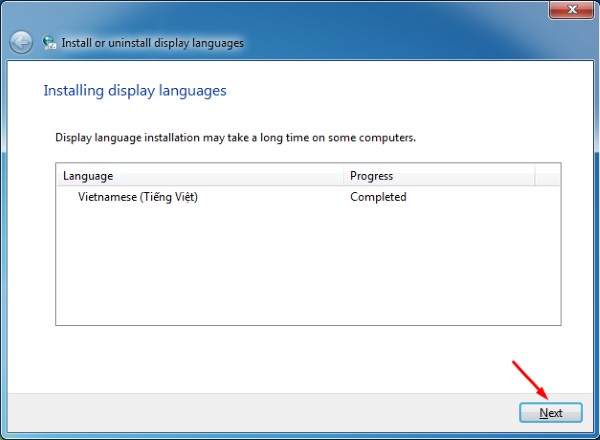Click the gray footer bar left of Next
This screenshot has width=600, height=440.
pos(260,411)
